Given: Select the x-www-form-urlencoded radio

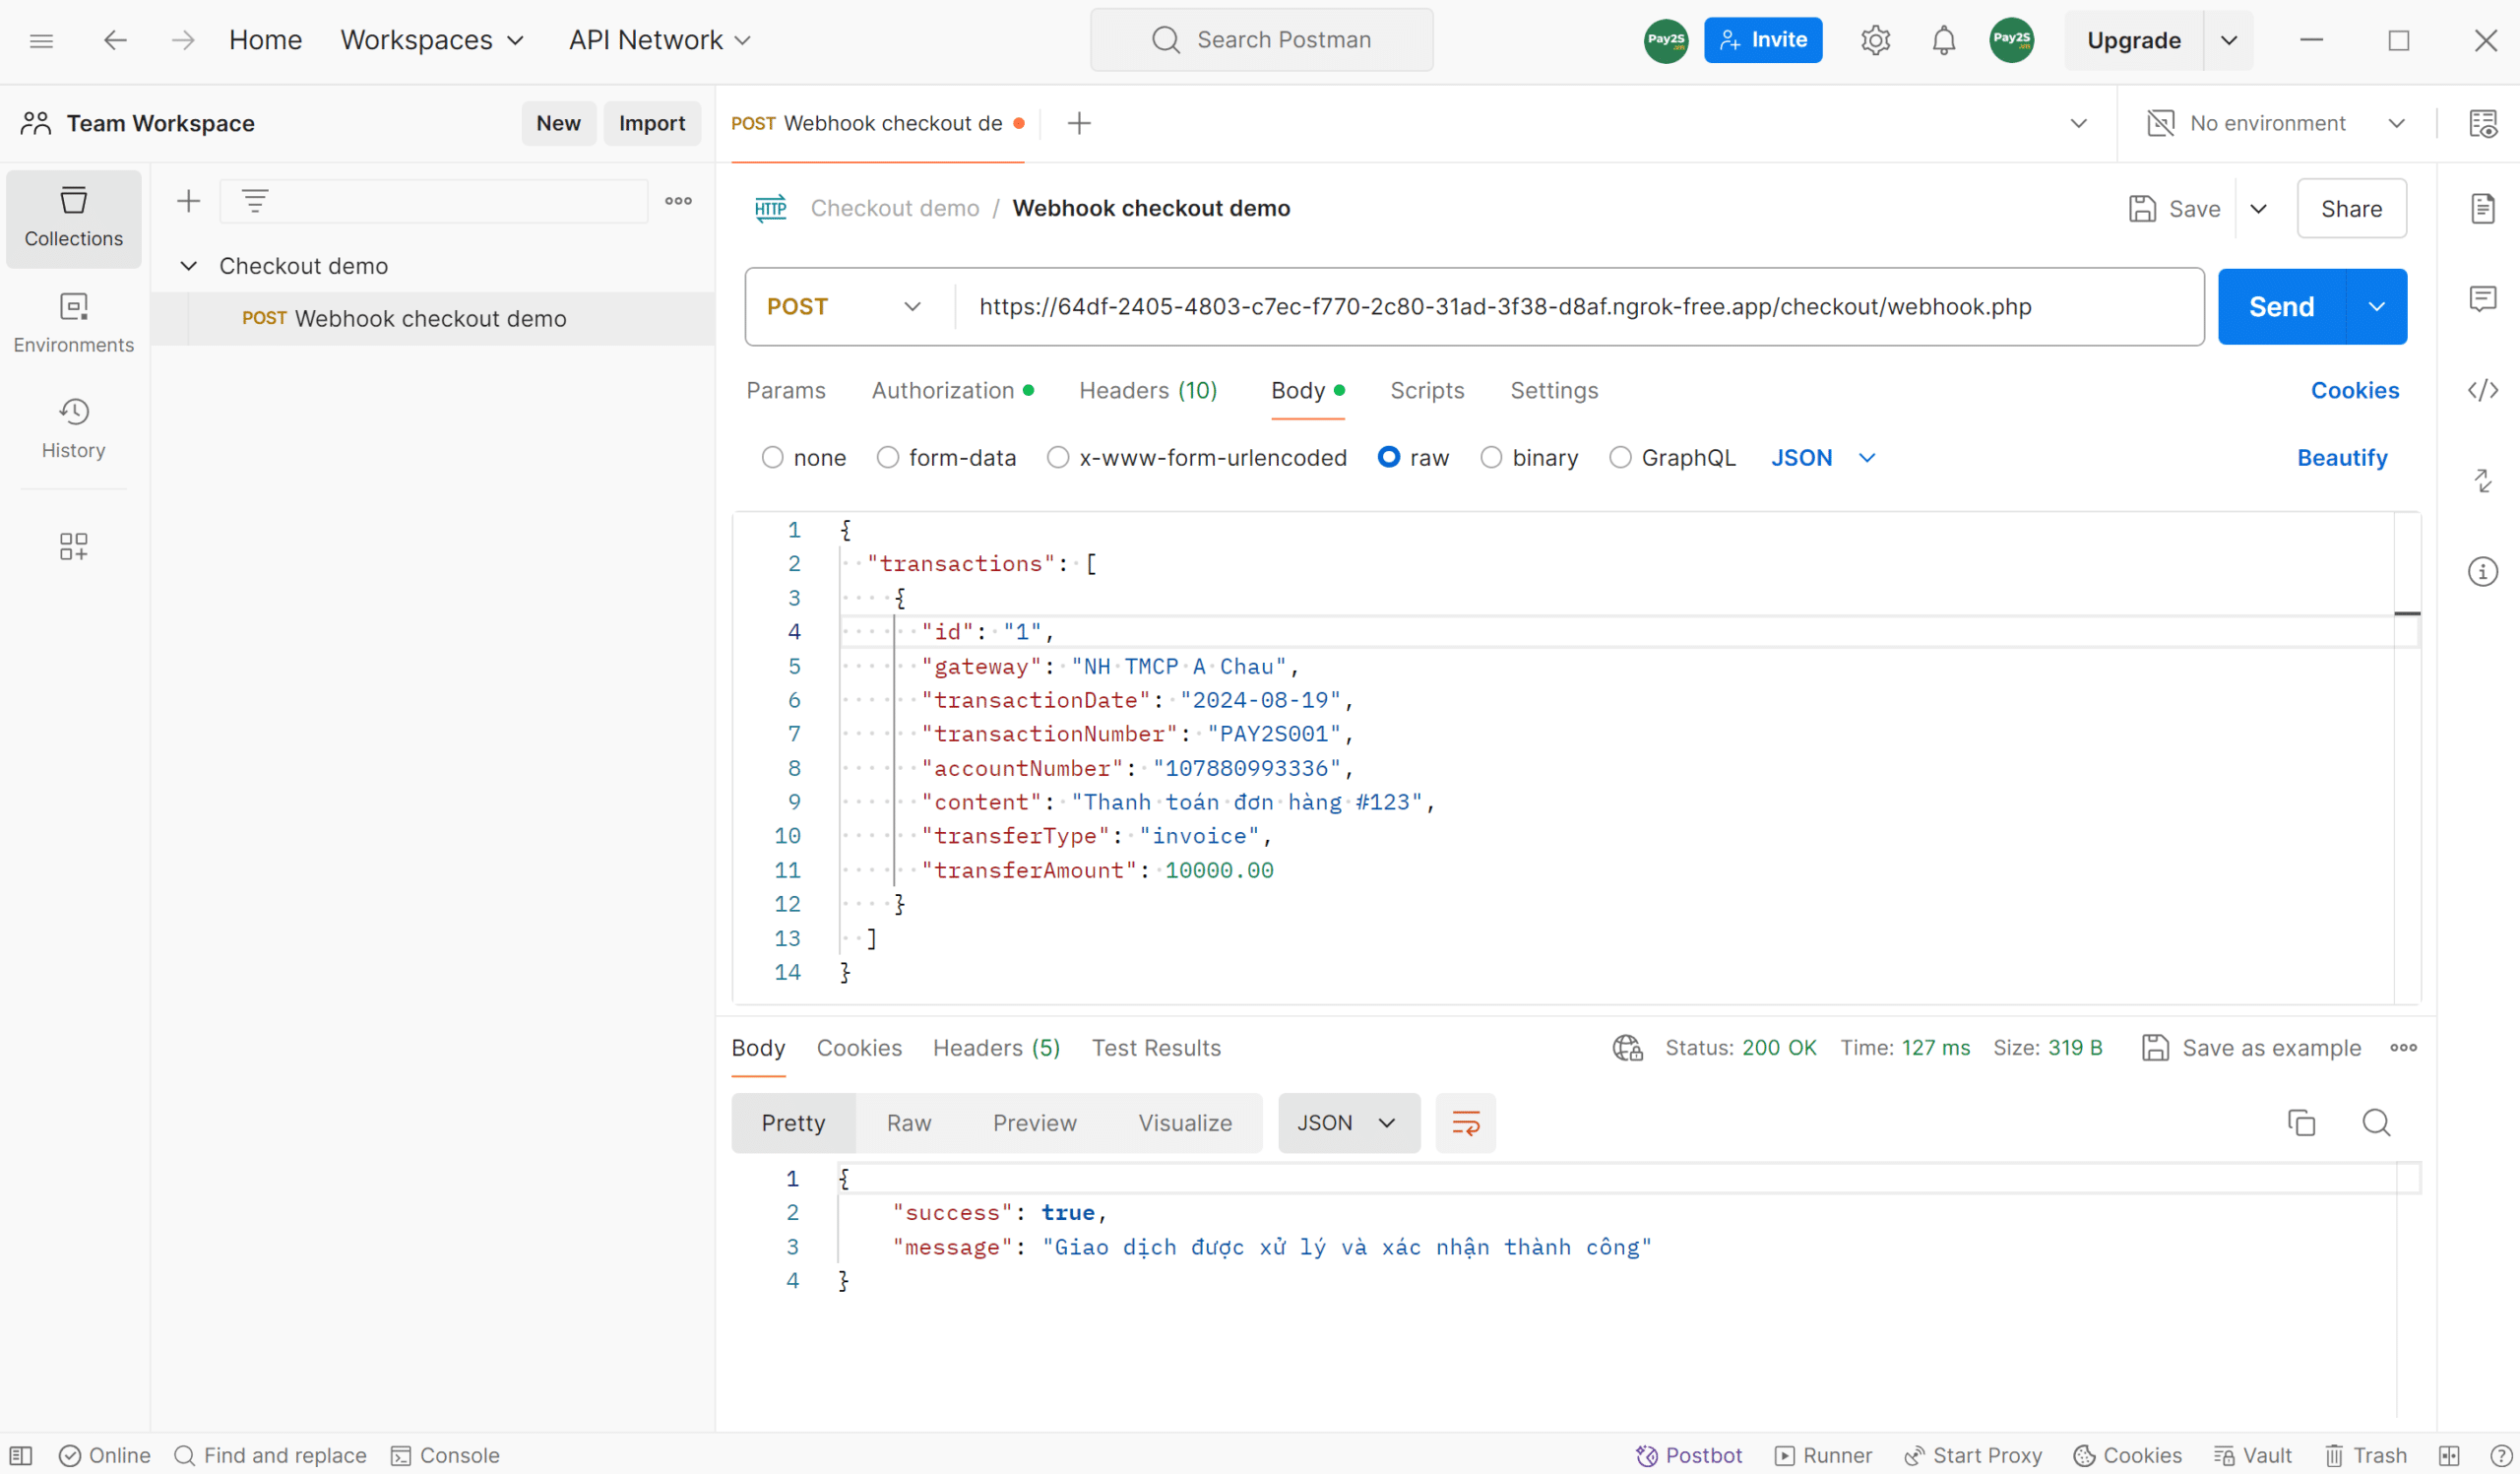Looking at the screenshot, I should (1057, 457).
